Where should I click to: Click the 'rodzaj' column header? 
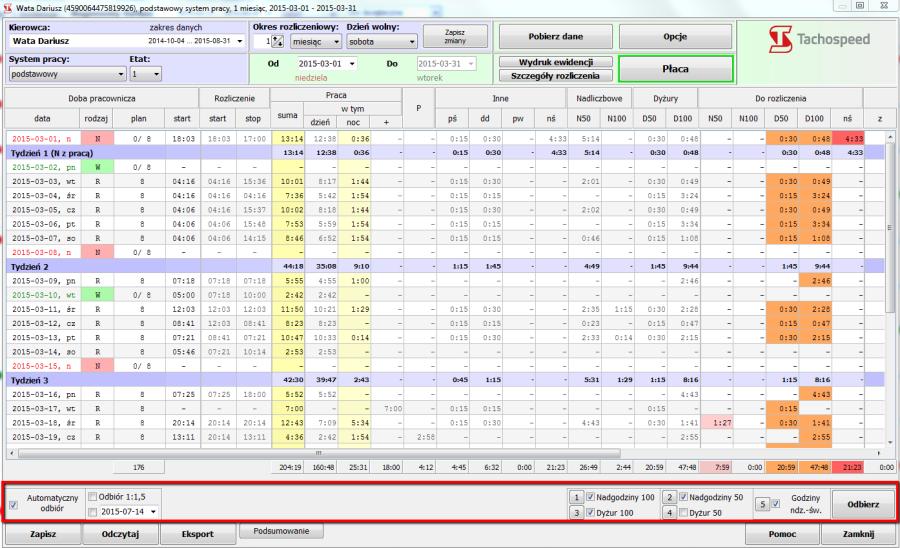pos(96,118)
